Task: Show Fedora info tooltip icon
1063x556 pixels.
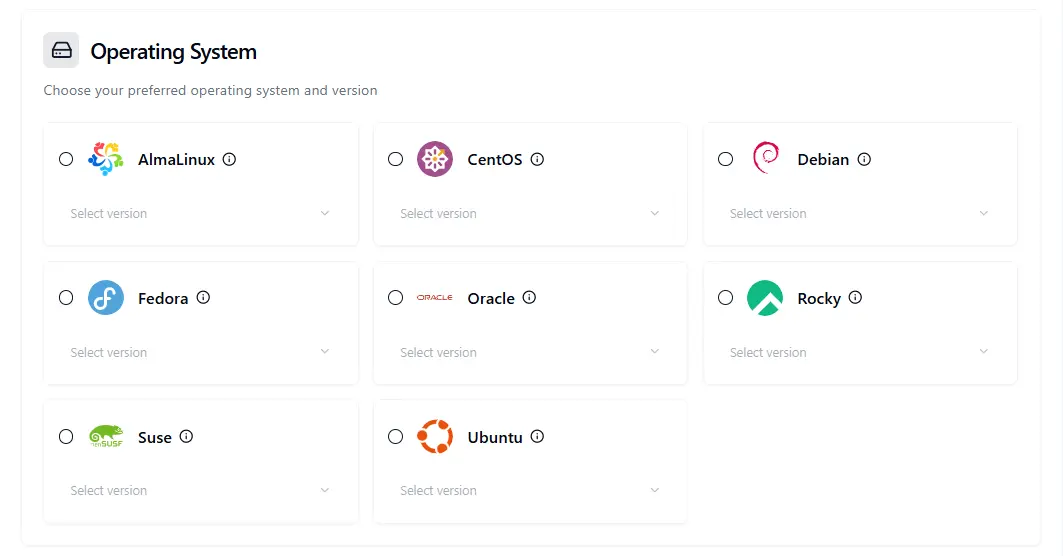Action: (203, 298)
